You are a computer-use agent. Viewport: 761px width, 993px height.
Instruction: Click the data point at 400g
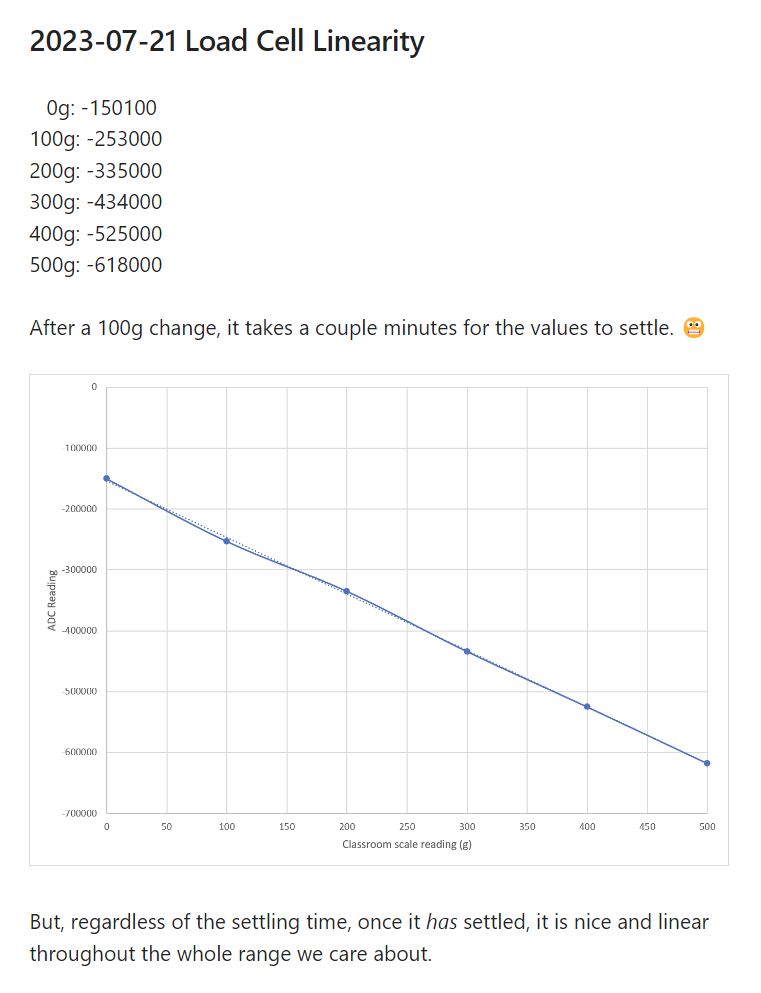(587, 707)
